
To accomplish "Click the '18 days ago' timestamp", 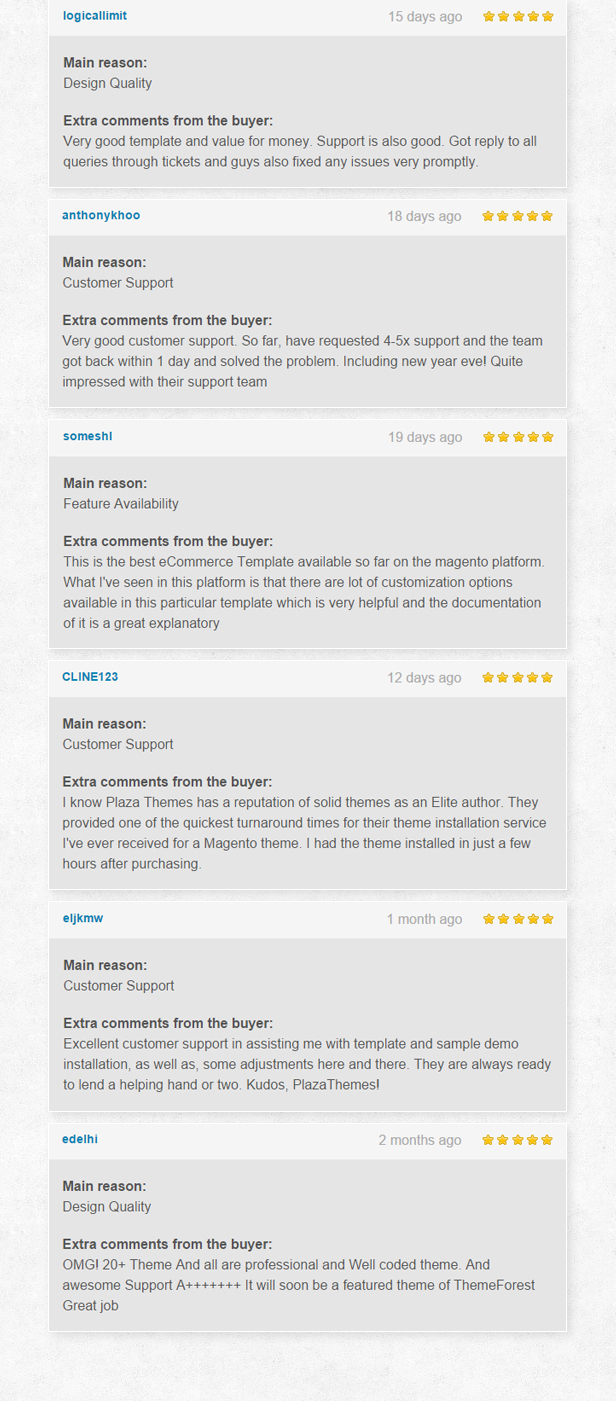I will (x=425, y=217).
